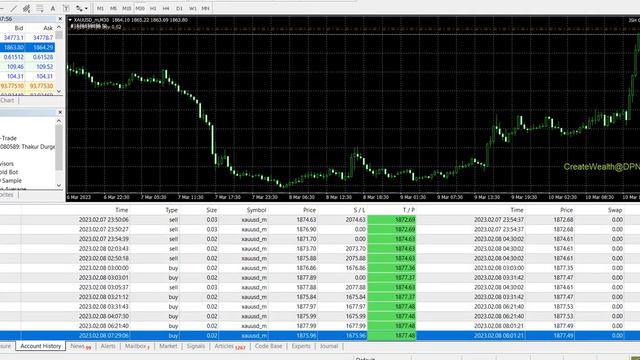The height and width of the screenshot is (360, 640).
Task: Select Market Watch row with bid 0.61512
Action: 27,57
